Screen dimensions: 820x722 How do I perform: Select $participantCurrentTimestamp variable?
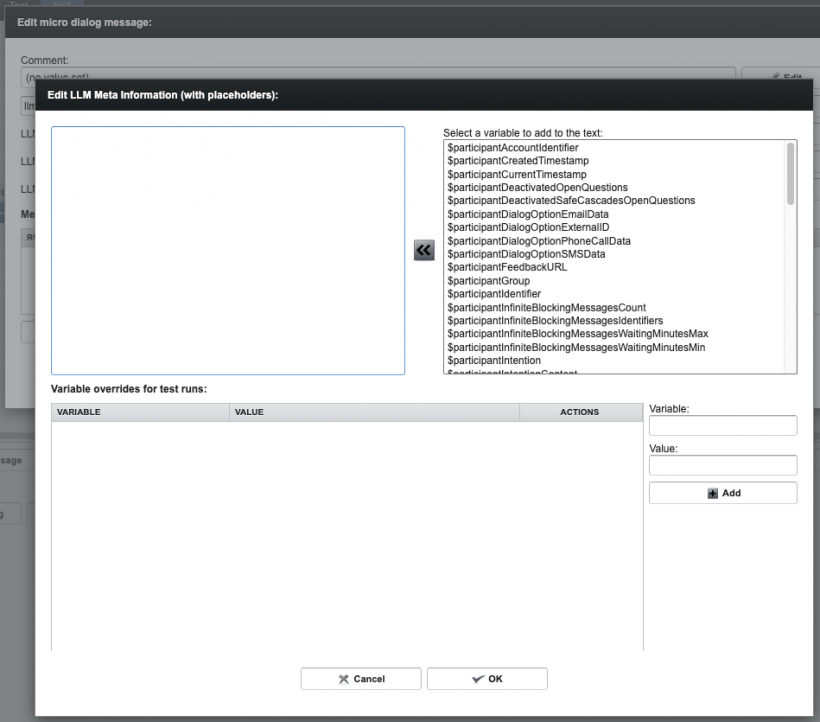pyautogui.click(x=517, y=175)
